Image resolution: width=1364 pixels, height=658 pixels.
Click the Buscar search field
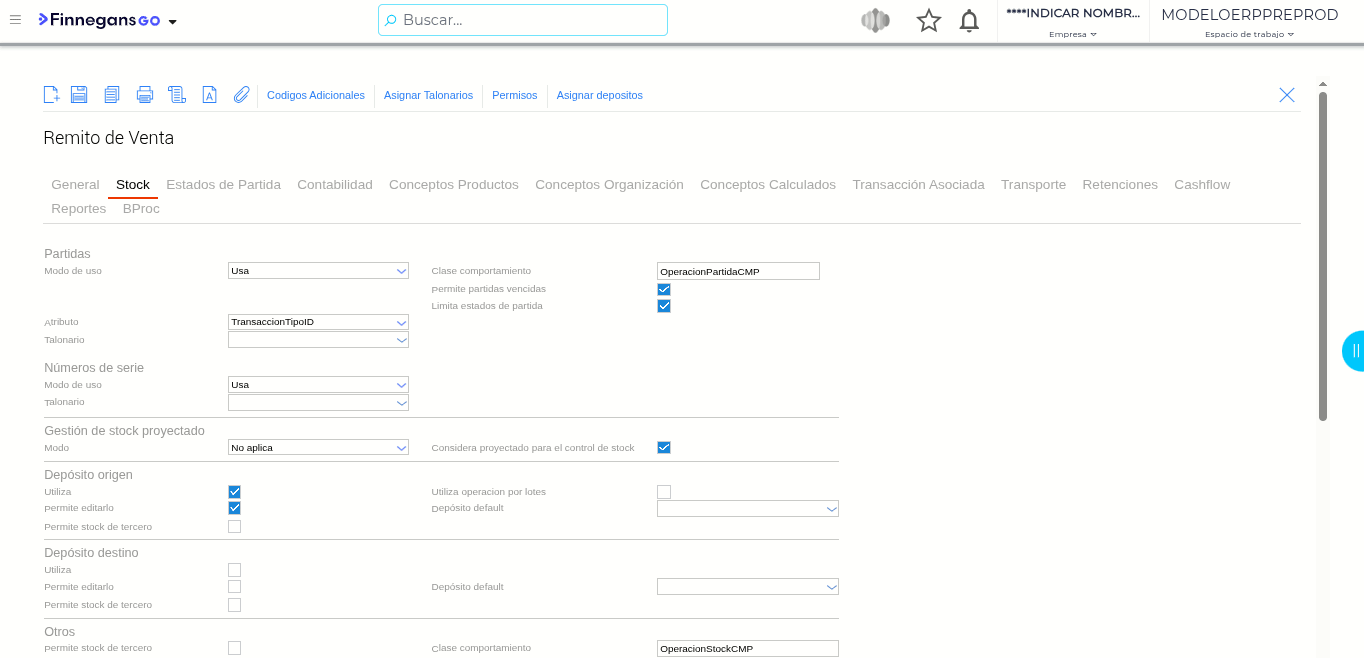[523, 20]
